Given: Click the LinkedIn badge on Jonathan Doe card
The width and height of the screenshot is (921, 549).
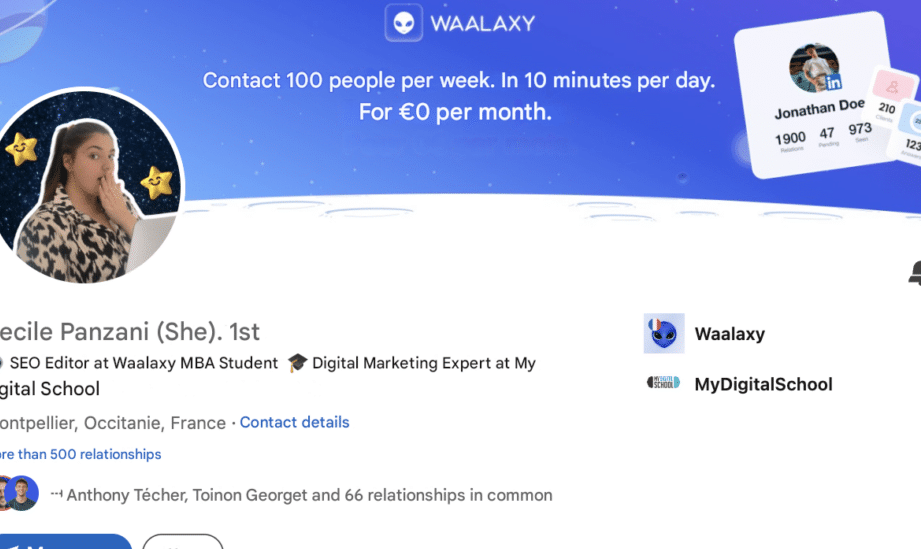Looking at the screenshot, I should click(832, 83).
